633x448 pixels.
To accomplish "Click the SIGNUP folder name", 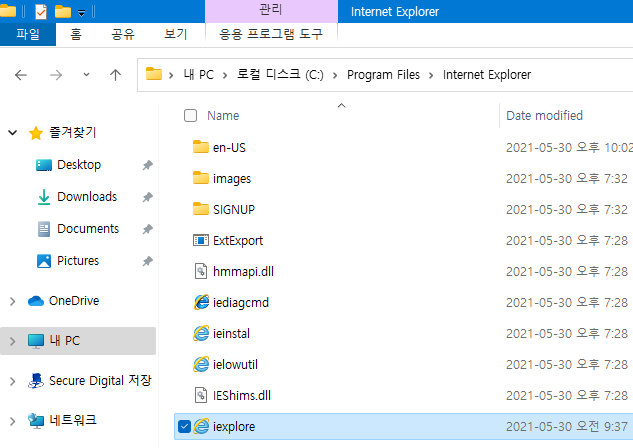I will (234, 209).
